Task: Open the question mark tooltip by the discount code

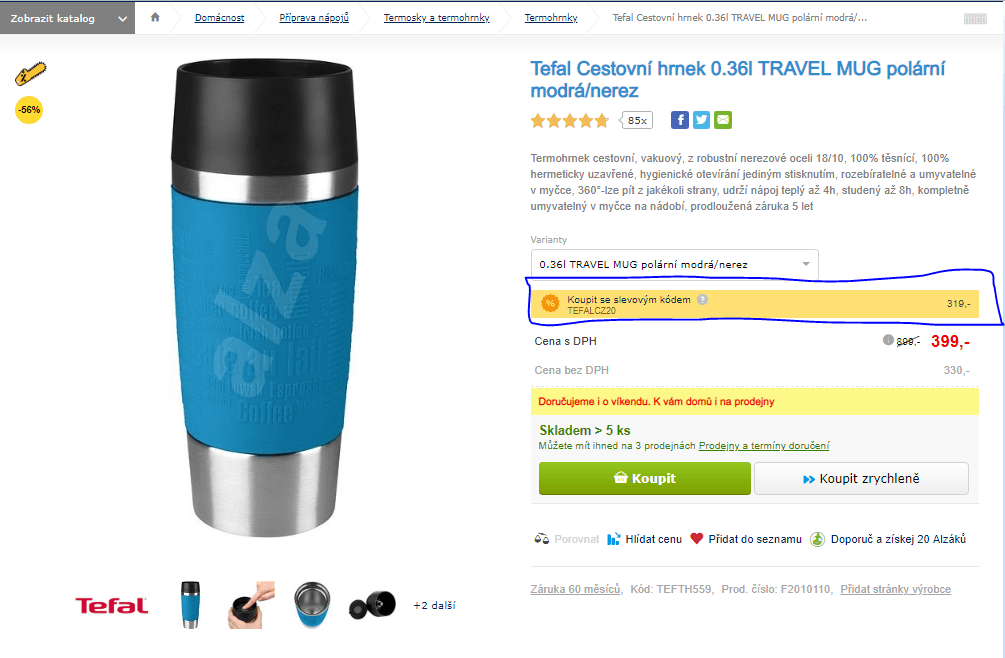Action: pos(703,298)
